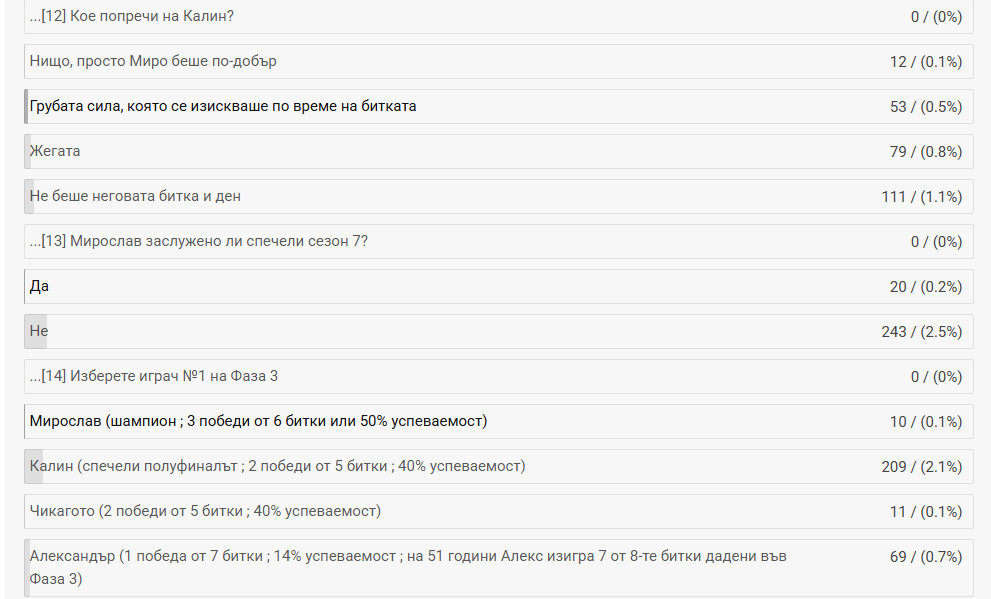Select answer "Нищо, просто Миро беше по-добър"

(x=153, y=61)
